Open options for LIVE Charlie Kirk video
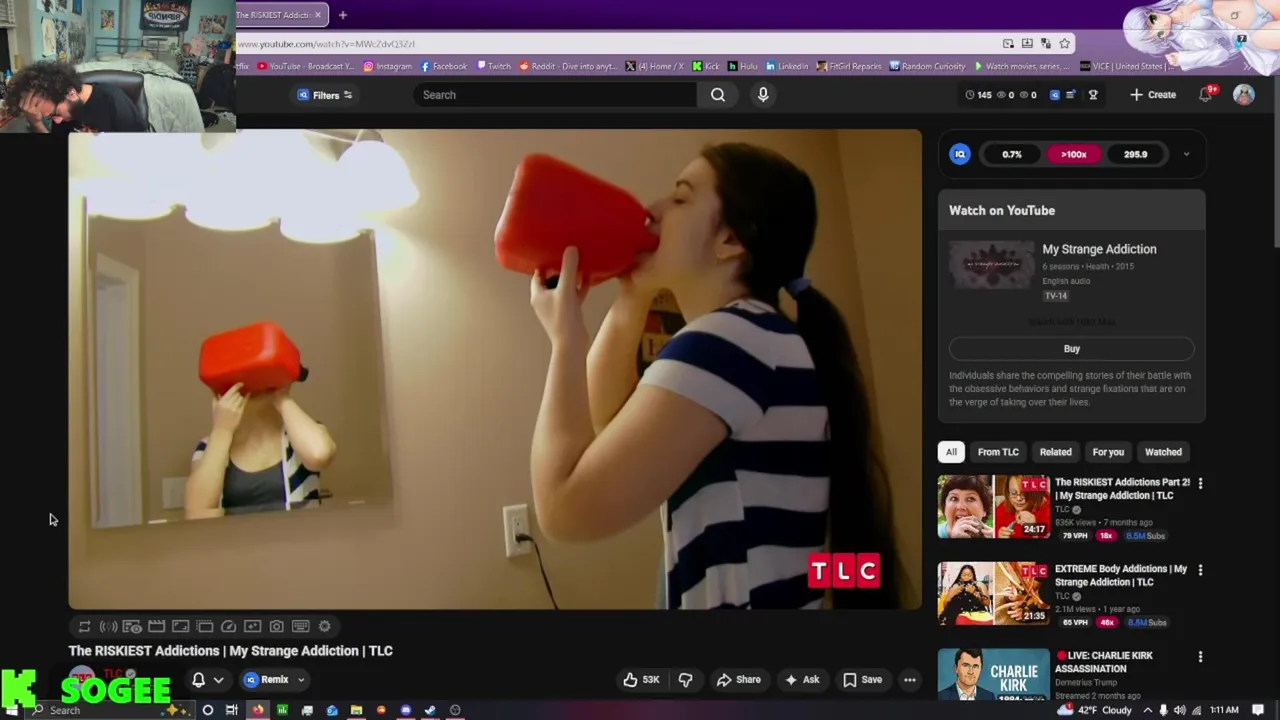 [x=1200, y=657]
